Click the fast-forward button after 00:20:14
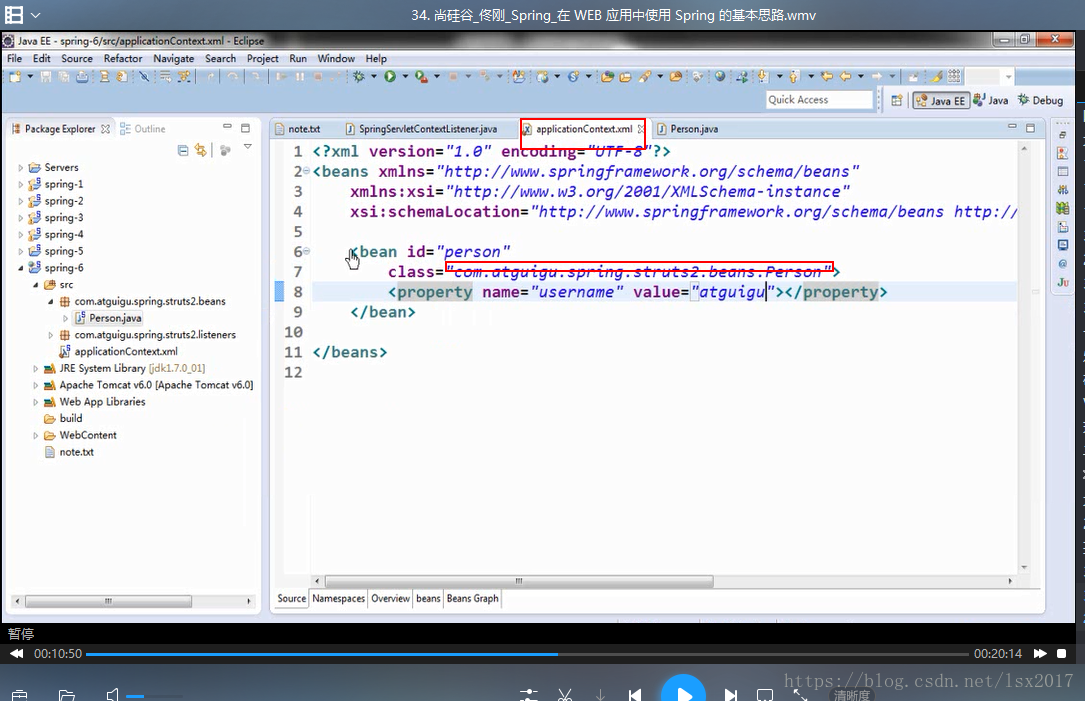1085x701 pixels. pos(1040,653)
